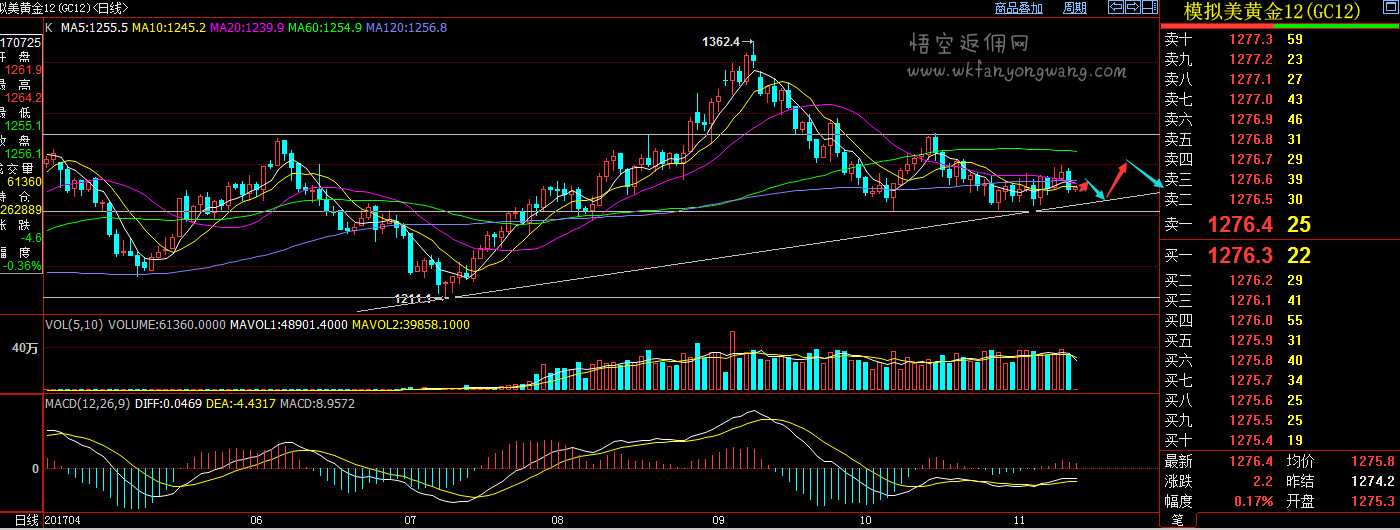Select the 笔 tab under the quote panel
1400x530 pixels.
(x=1177, y=520)
